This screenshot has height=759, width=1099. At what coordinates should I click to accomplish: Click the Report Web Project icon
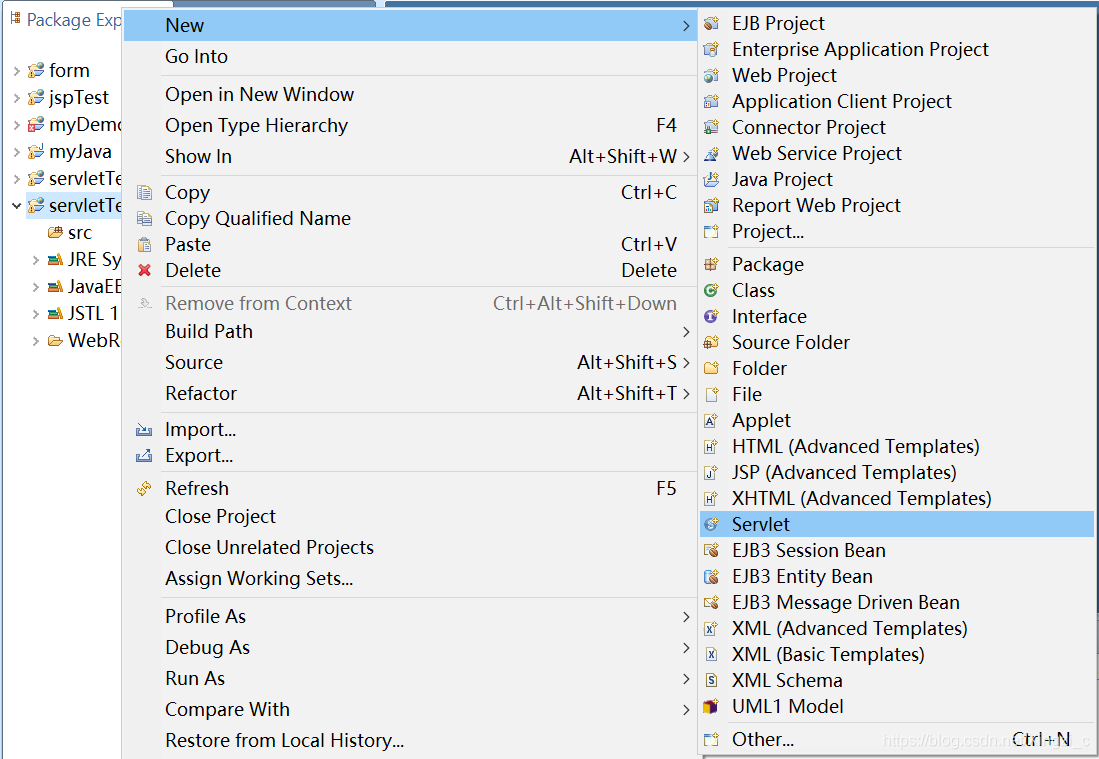coord(711,205)
